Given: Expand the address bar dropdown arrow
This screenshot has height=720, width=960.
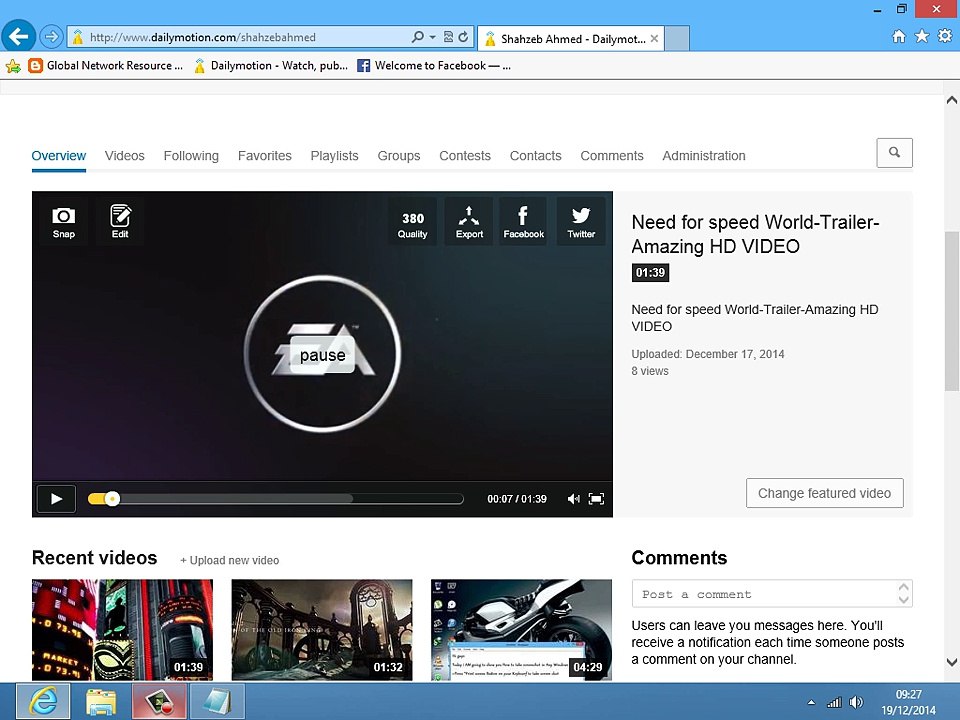Looking at the screenshot, I should pyautogui.click(x=432, y=37).
